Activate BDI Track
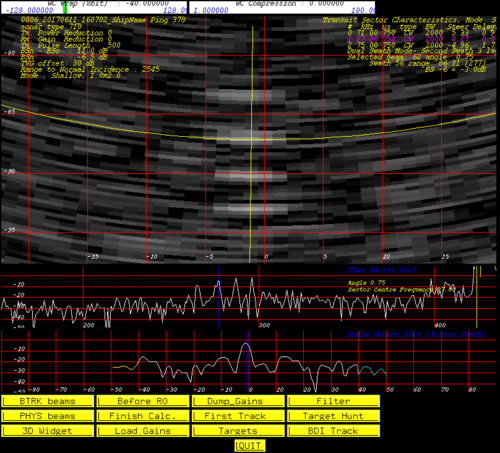 coord(333,431)
